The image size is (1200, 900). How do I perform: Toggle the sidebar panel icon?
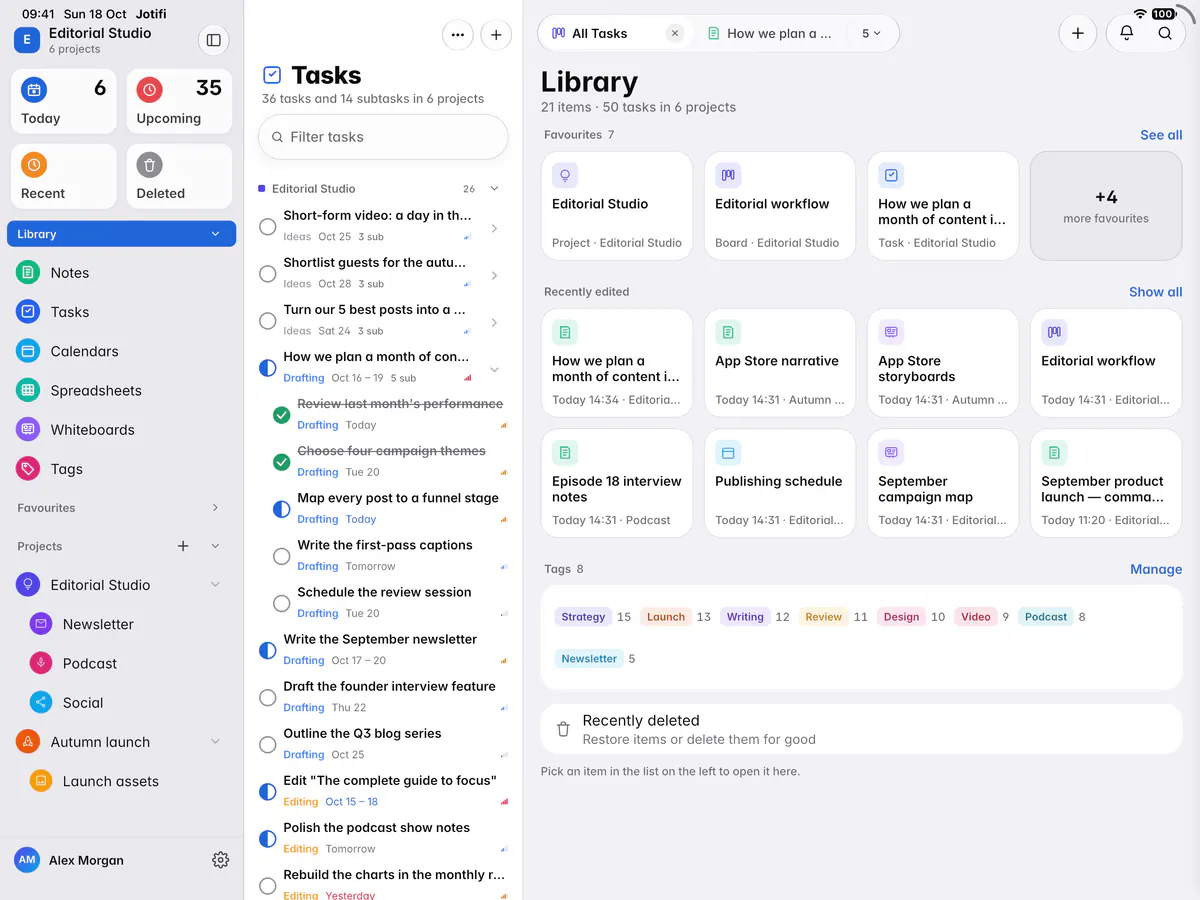coord(213,40)
